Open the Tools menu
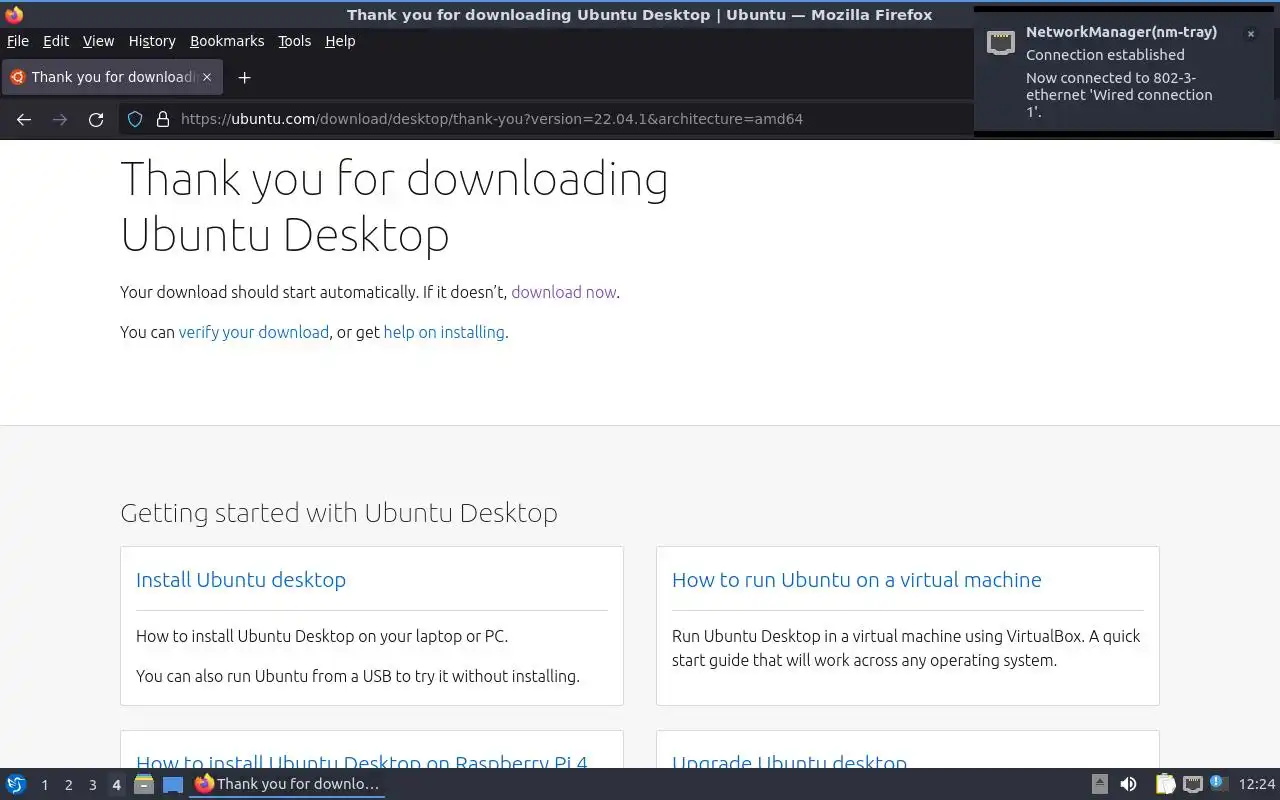1280x800 pixels. [294, 41]
